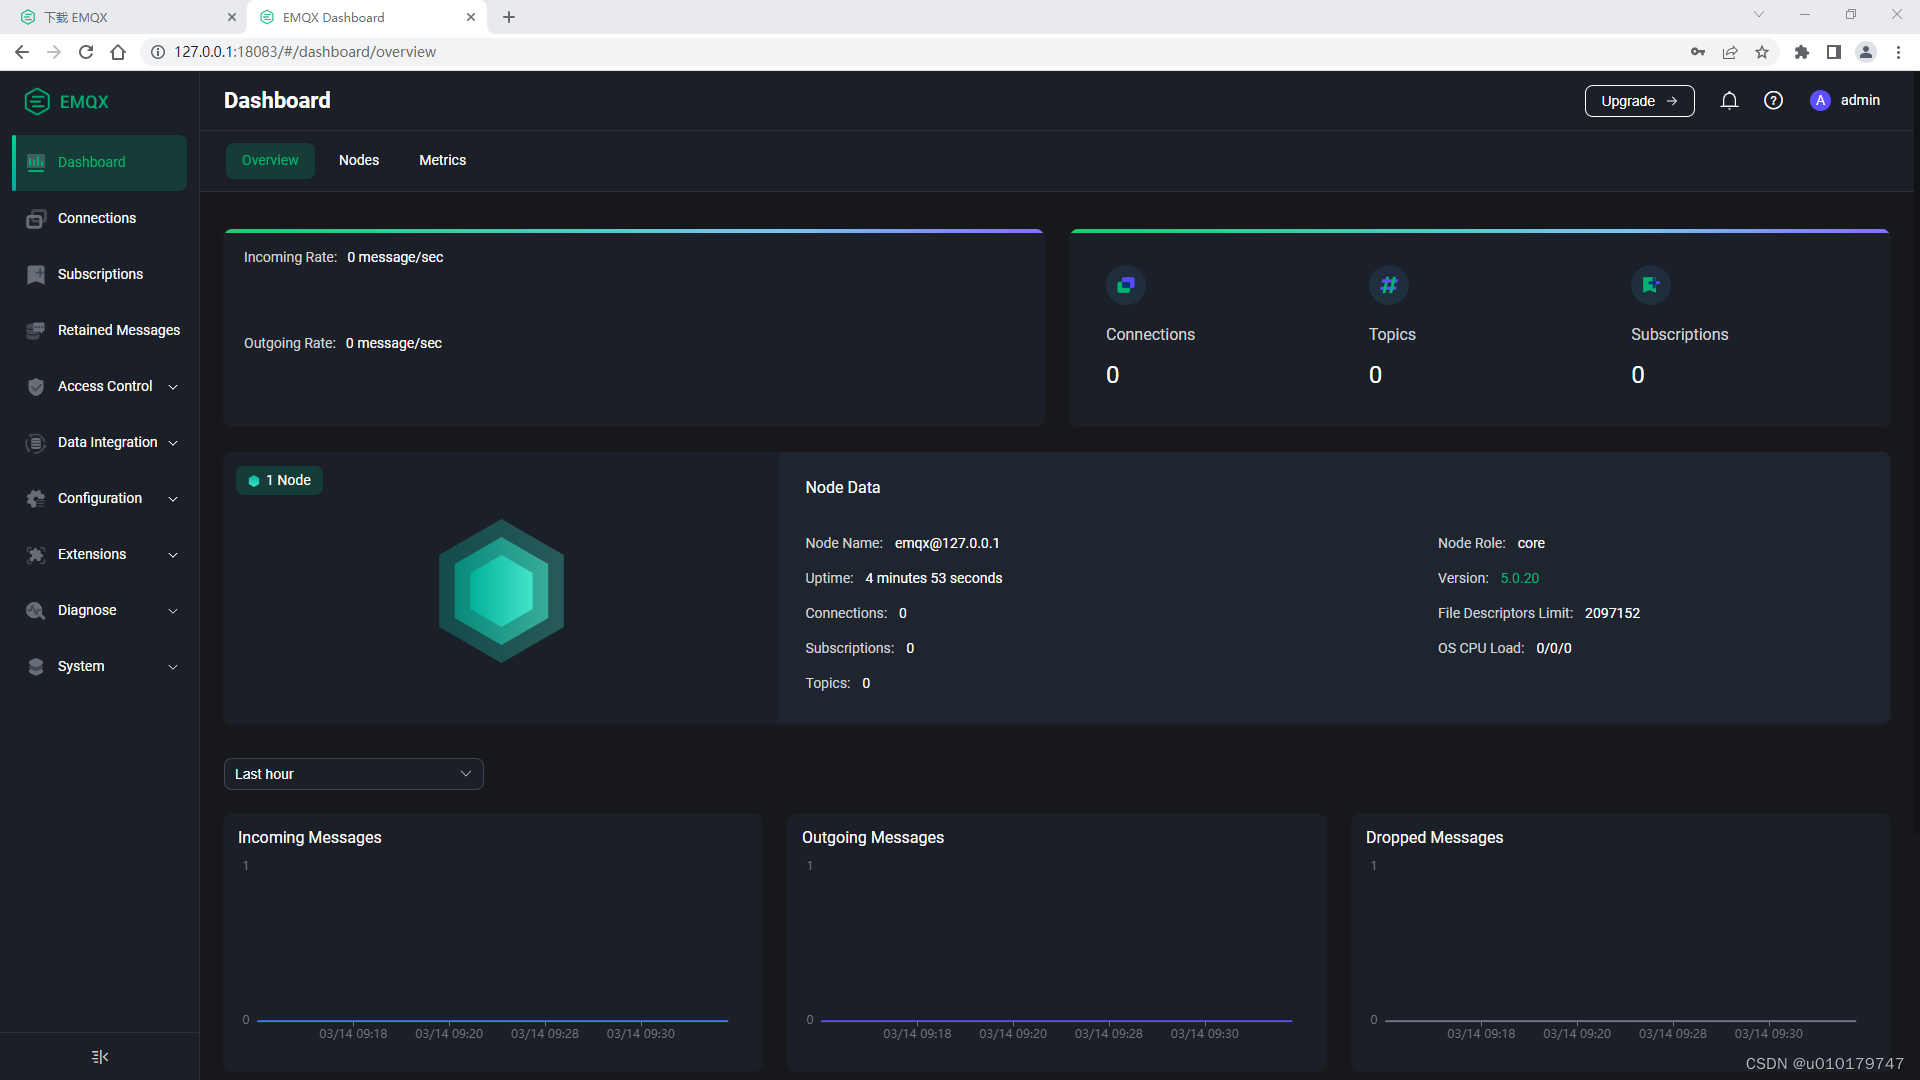Open Connections from sidebar icon
Viewport: 1920px width, 1080px height.
point(36,219)
